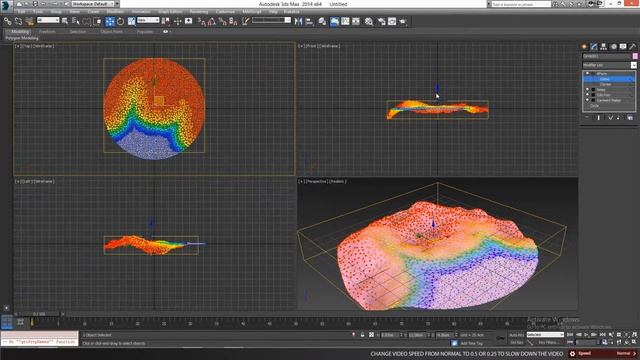
Task: Click the Align tool icon
Action: click(x=309, y=21)
